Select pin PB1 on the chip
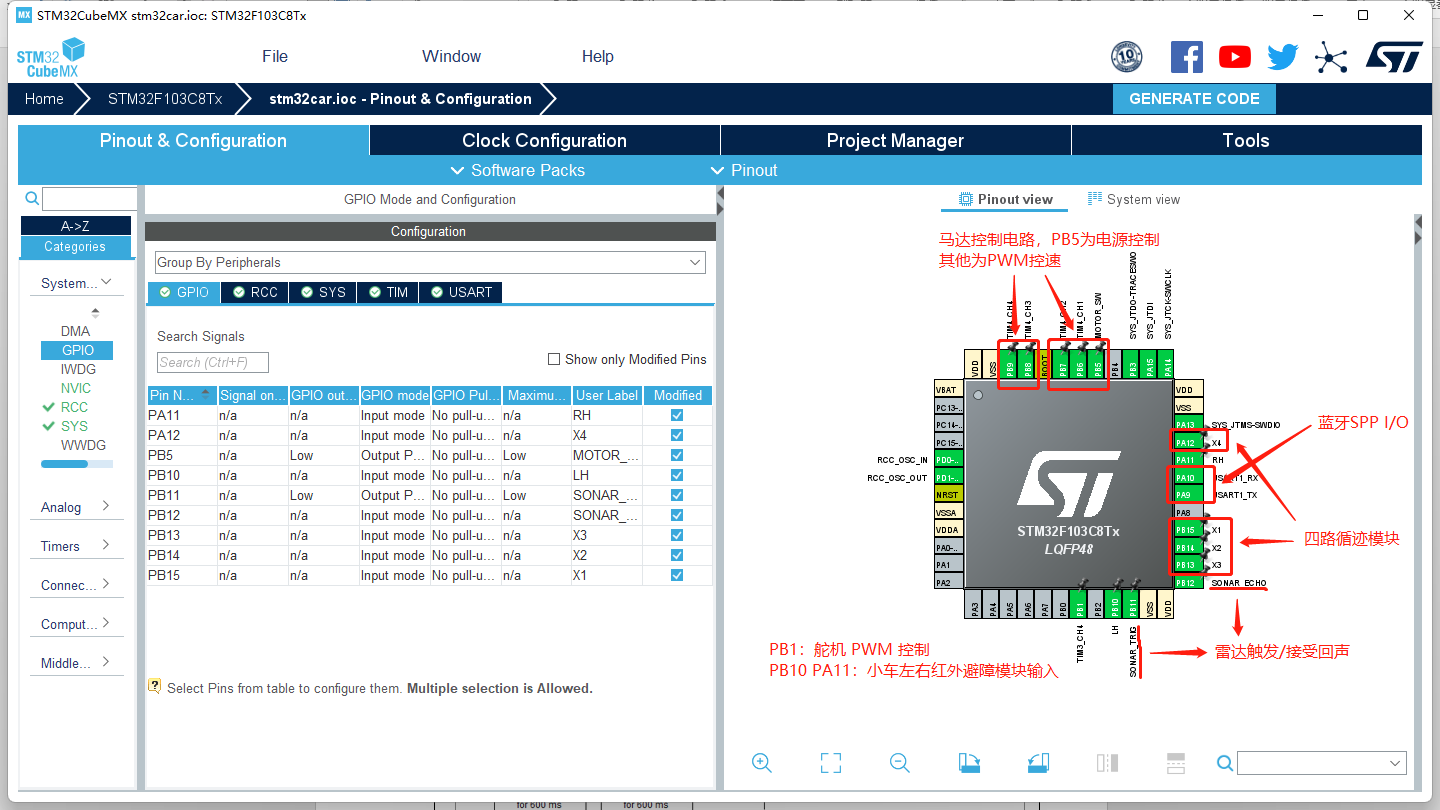 coord(1079,603)
